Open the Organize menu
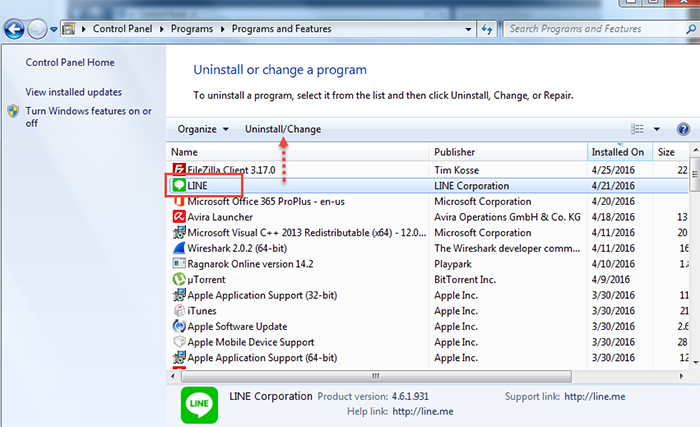Viewport: 700px width, 427px height. pyautogui.click(x=203, y=129)
